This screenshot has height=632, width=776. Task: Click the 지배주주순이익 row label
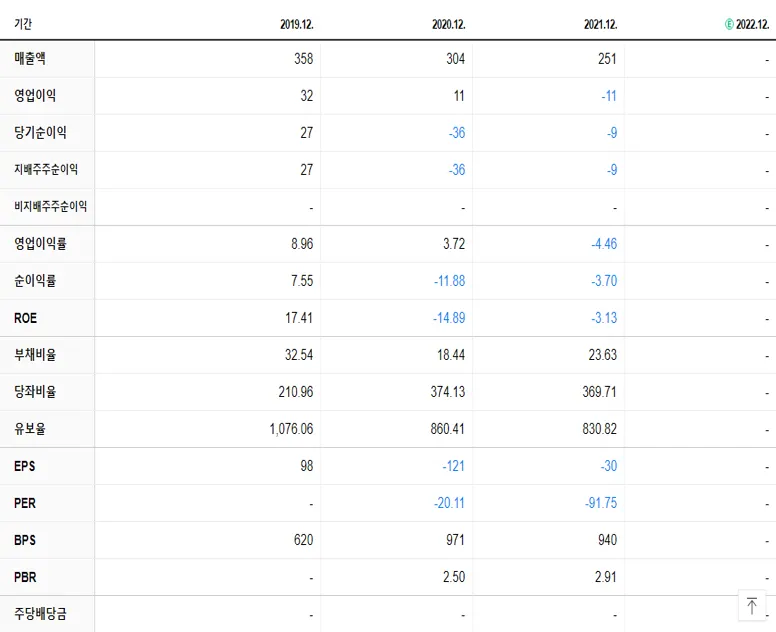[x=46, y=169]
